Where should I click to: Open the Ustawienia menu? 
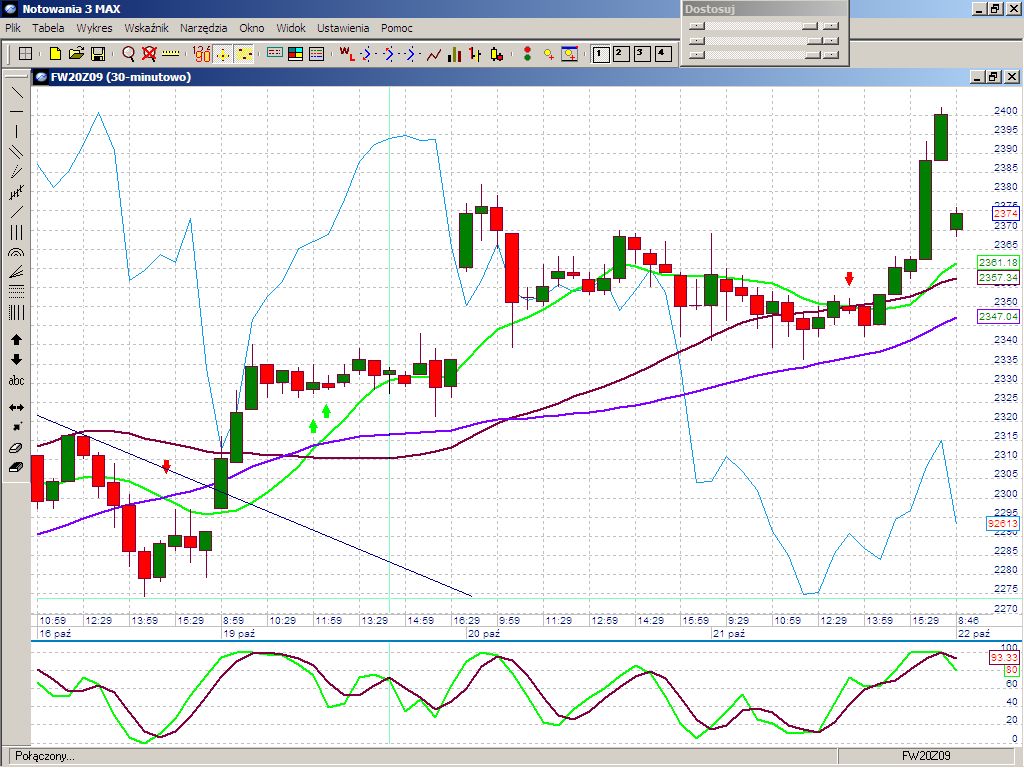pos(343,28)
